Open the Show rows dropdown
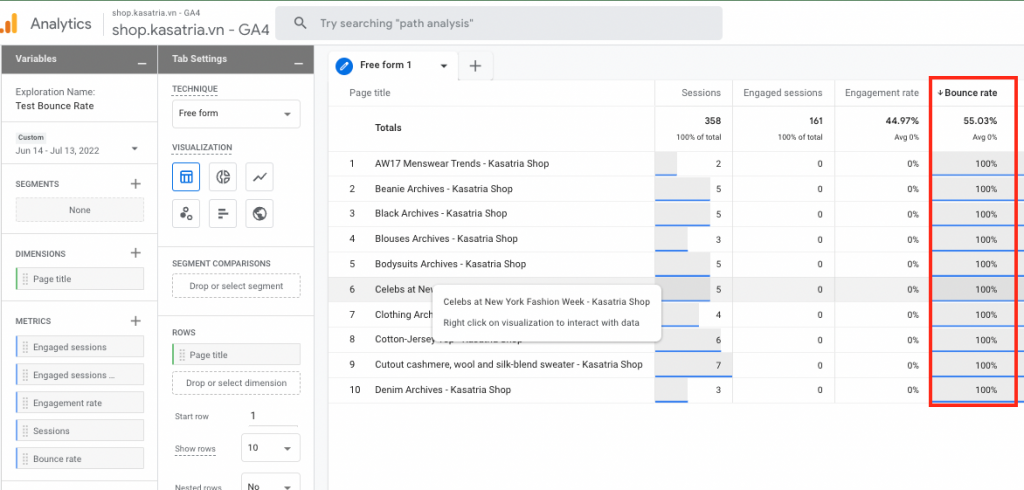Image resolution: width=1024 pixels, height=490 pixels. click(x=270, y=448)
